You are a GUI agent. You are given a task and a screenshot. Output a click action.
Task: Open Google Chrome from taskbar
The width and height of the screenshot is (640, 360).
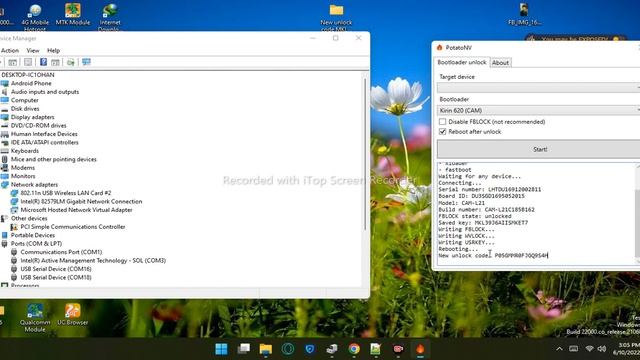(354, 349)
